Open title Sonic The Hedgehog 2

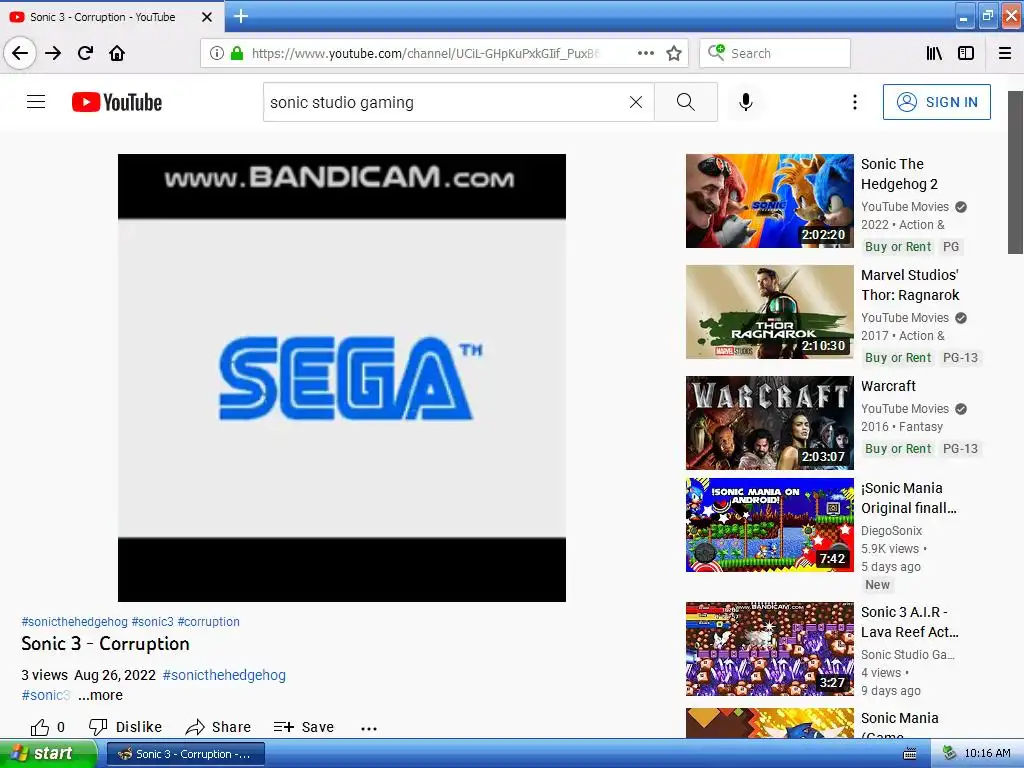tap(899, 174)
